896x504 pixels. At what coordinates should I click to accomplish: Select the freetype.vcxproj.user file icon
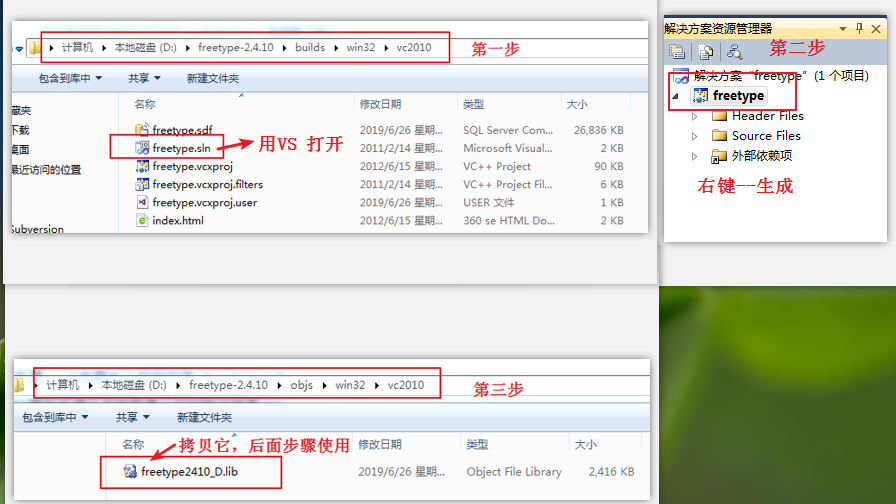pos(142,202)
